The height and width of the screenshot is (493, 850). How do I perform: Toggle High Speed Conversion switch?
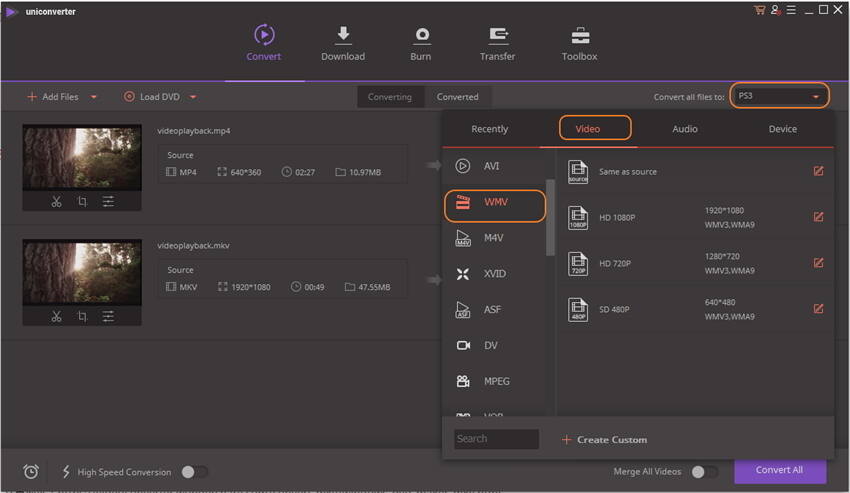click(195, 472)
